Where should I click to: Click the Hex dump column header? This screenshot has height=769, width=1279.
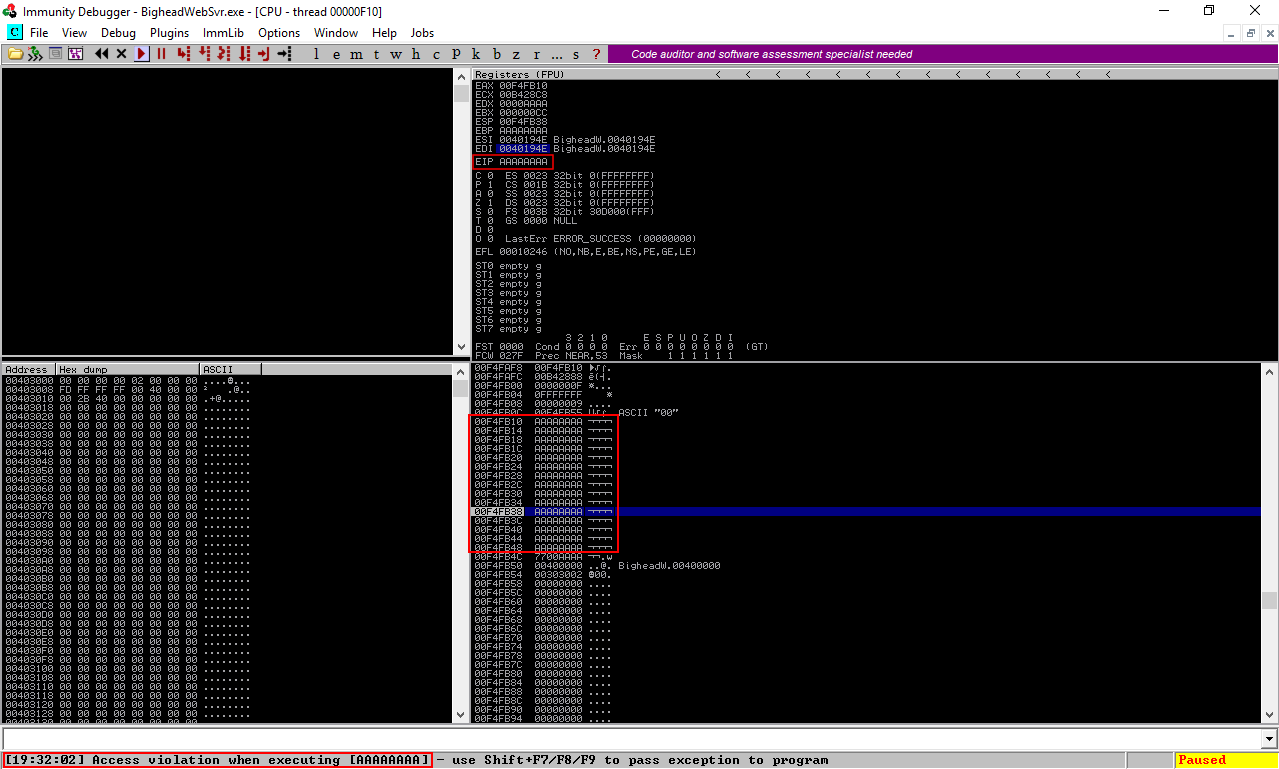coord(127,370)
